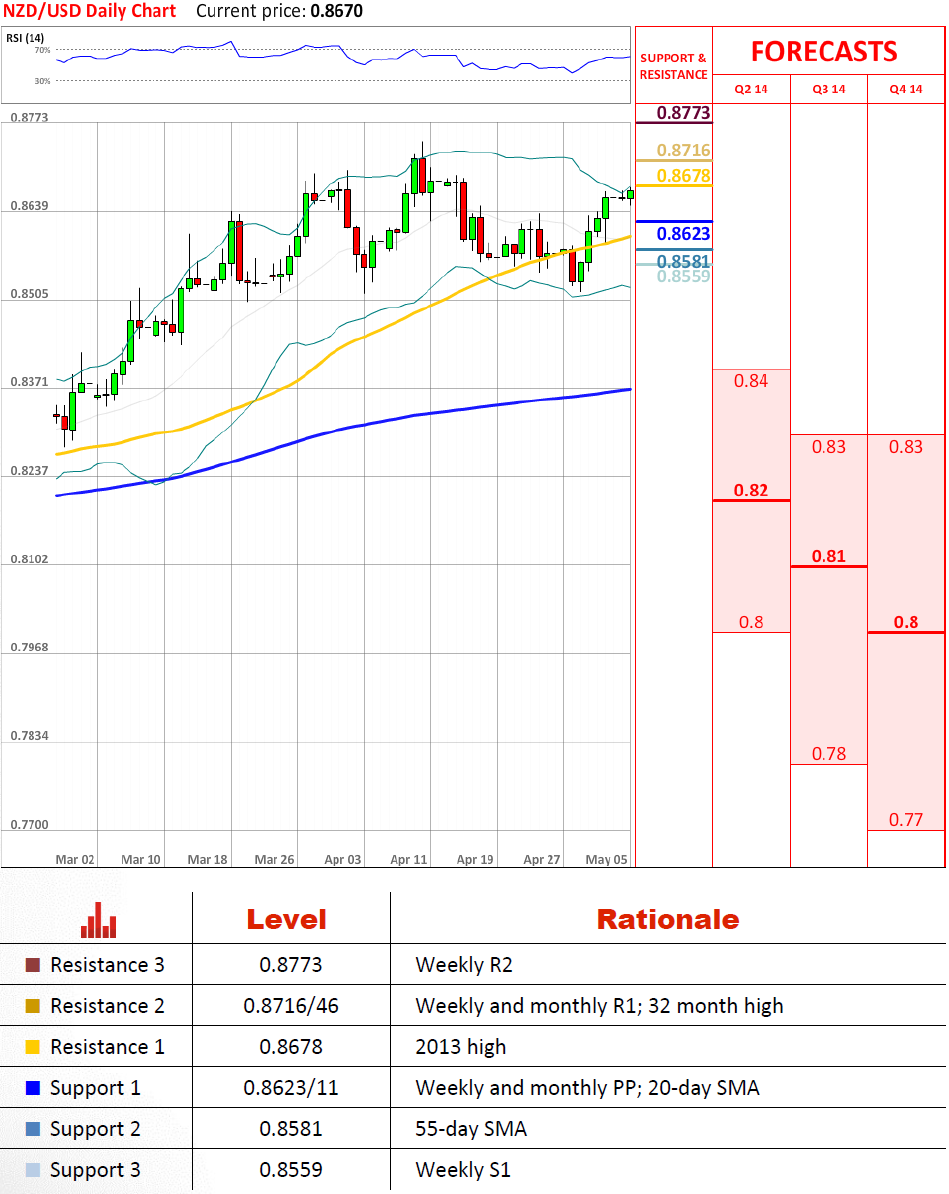Click the Q3 14 forecast high 0.83
This screenshot has width=949, height=1194.
(829, 447)
